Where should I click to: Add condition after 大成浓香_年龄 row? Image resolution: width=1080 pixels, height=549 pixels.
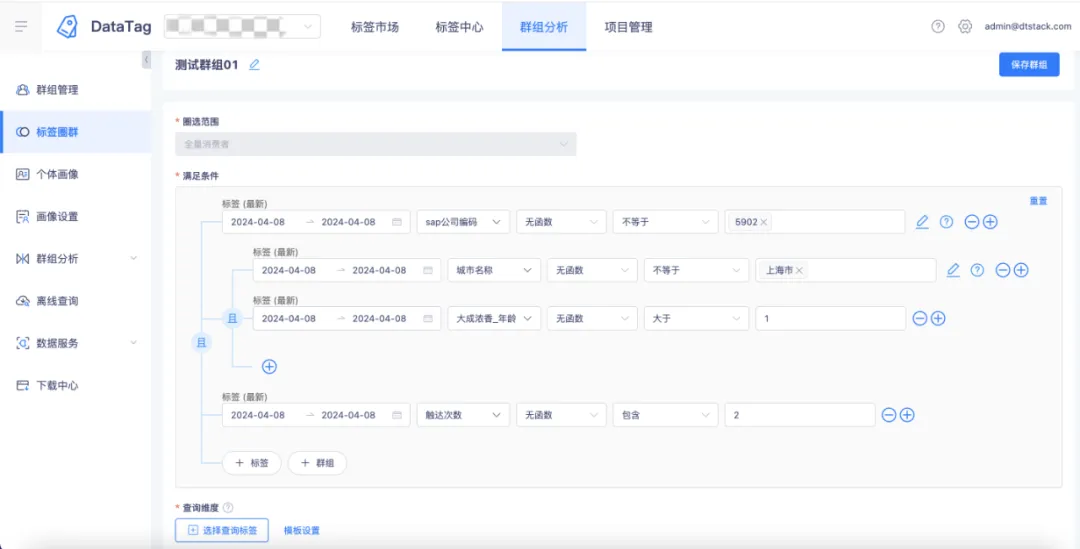[x=938, y=318]
